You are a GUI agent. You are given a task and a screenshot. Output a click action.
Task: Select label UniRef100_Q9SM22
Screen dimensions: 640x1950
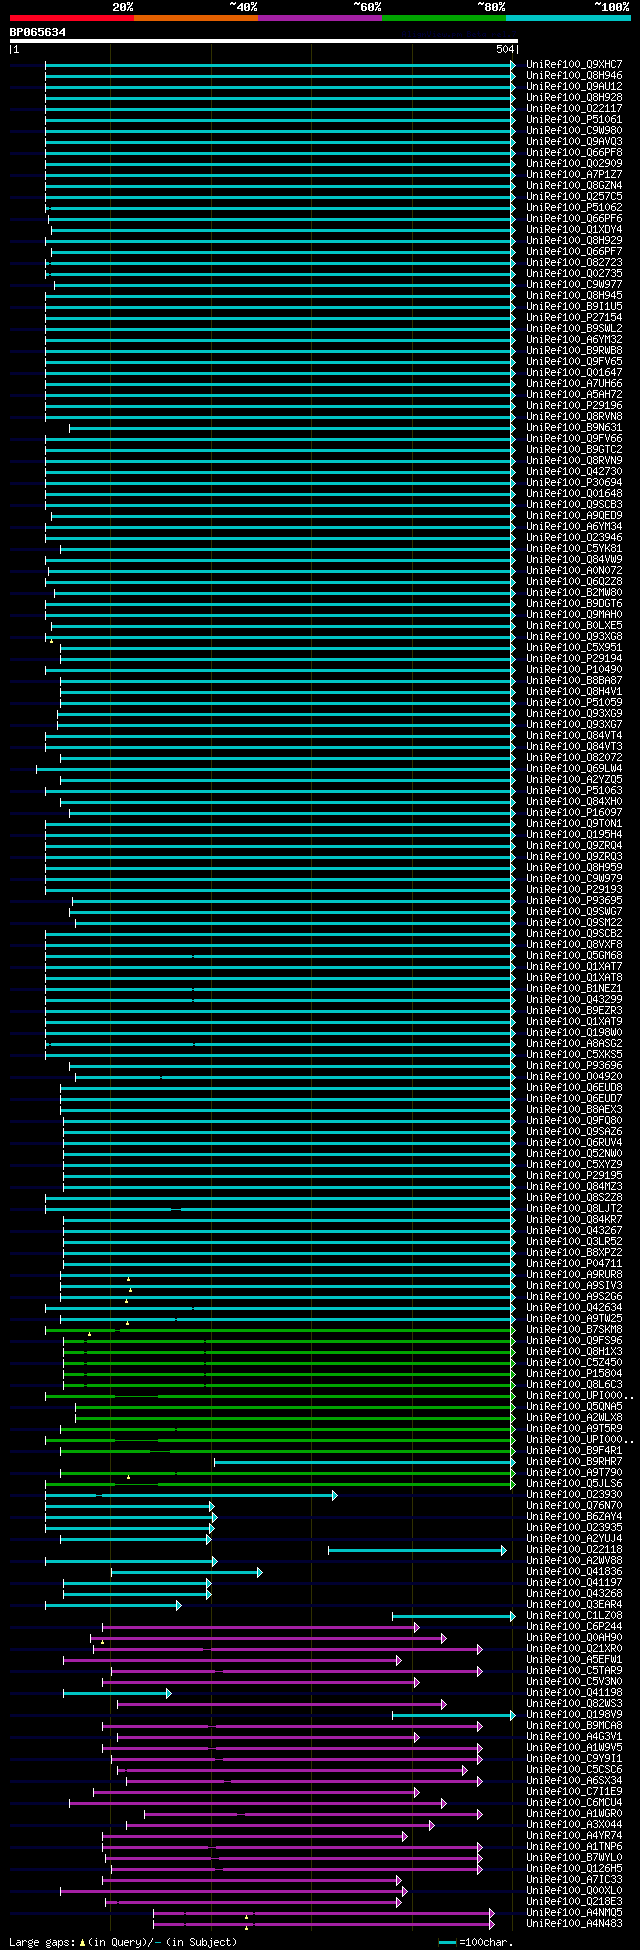pos(574,923)
